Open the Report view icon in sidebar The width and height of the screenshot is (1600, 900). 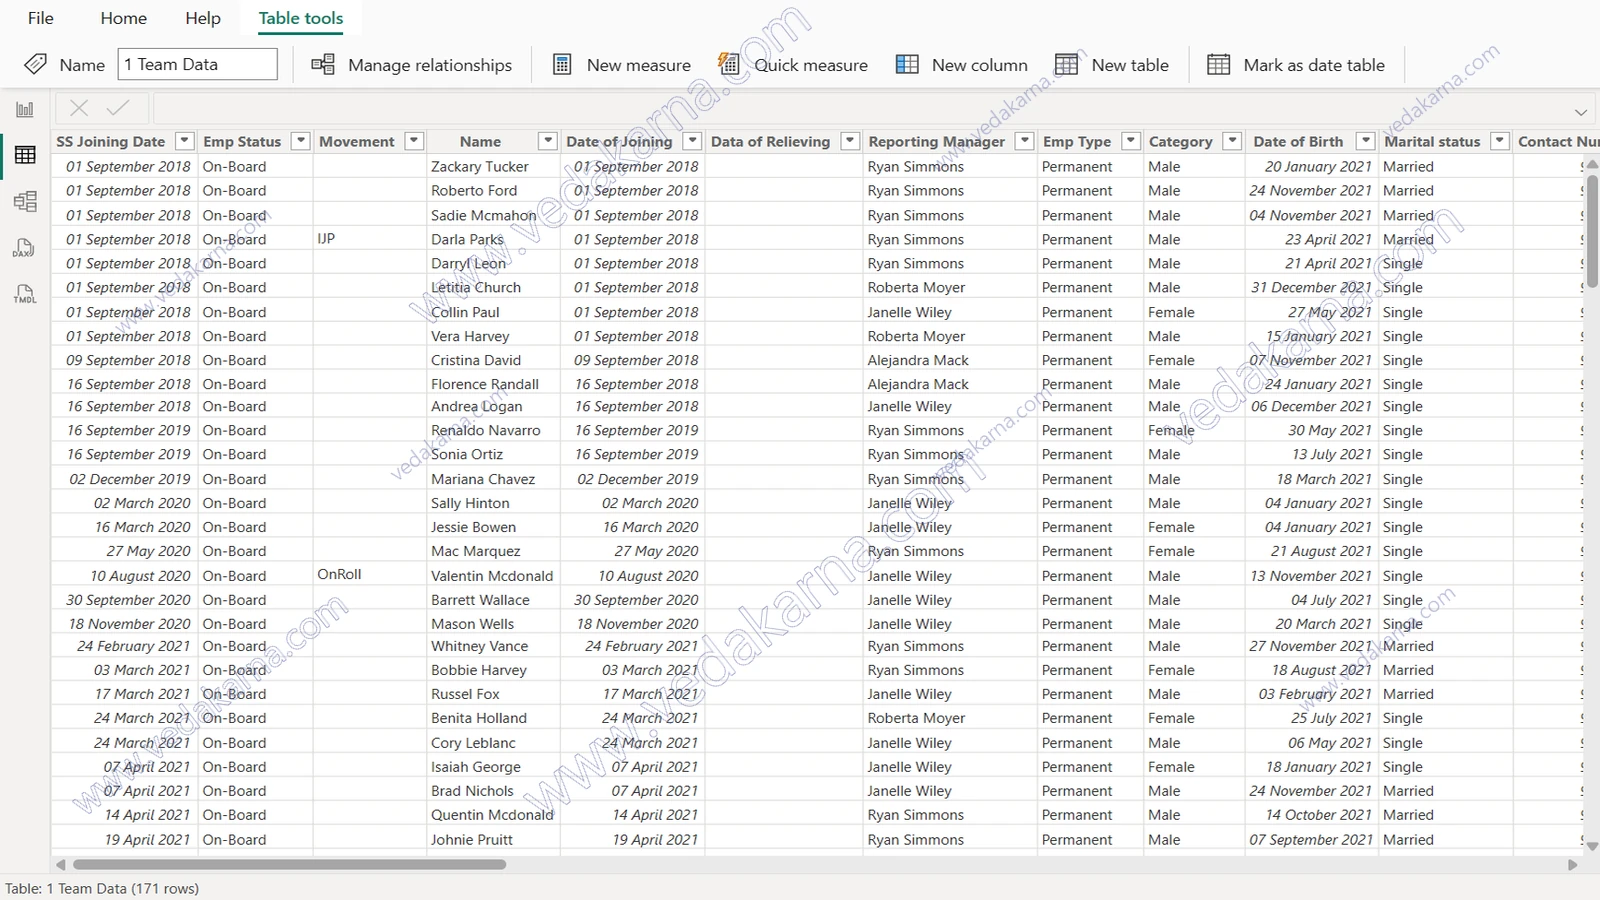(25, 109)
